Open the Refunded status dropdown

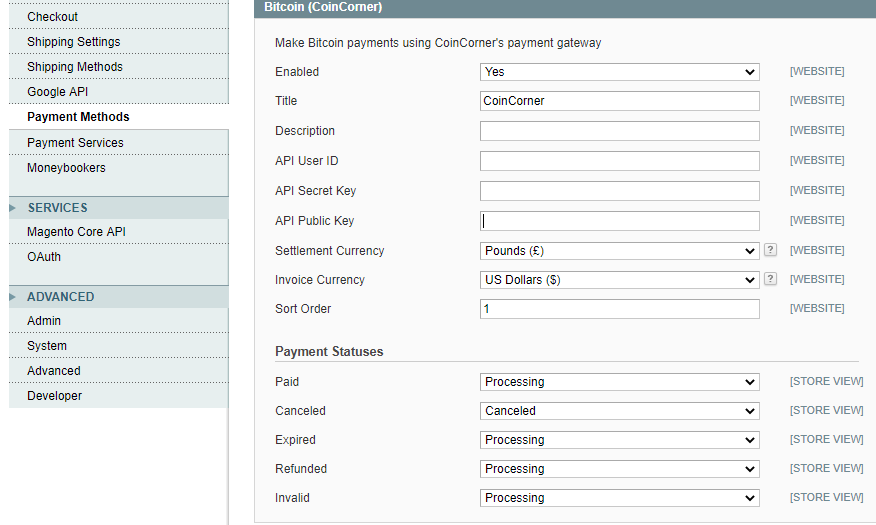coord(620,469)
